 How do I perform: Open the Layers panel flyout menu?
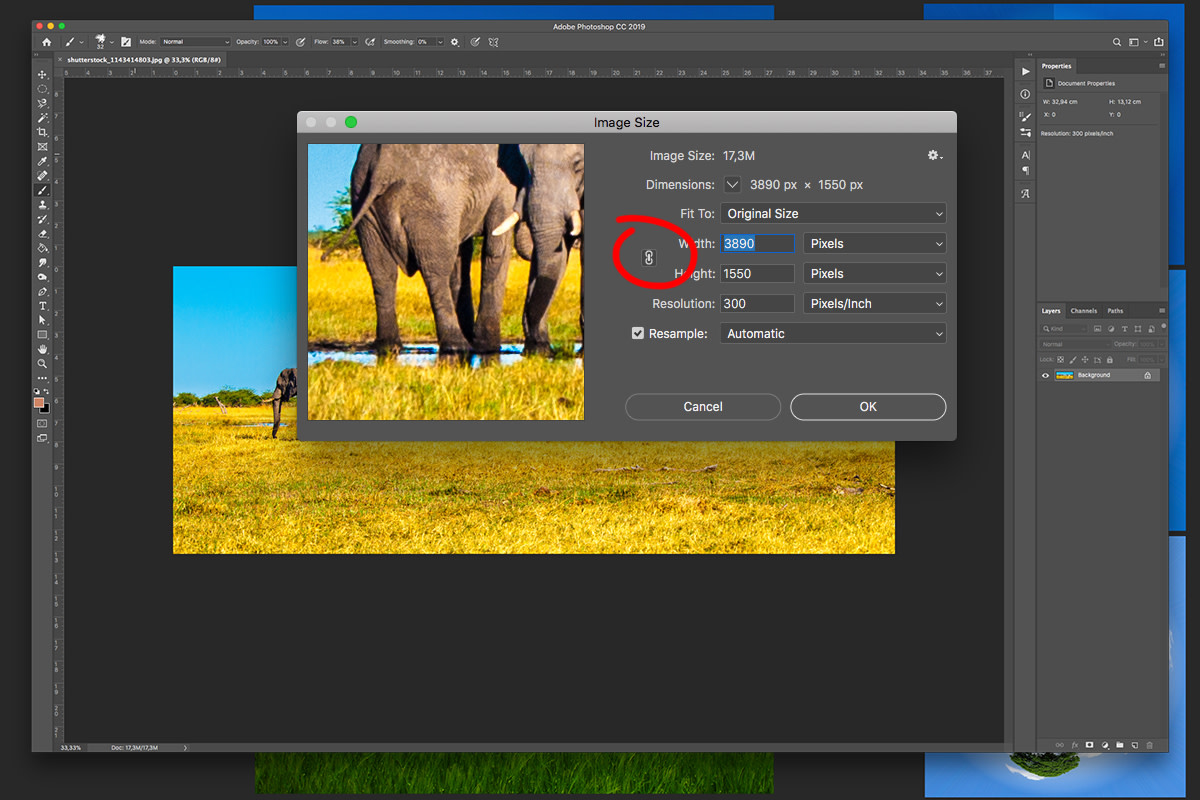point(1162,311)
